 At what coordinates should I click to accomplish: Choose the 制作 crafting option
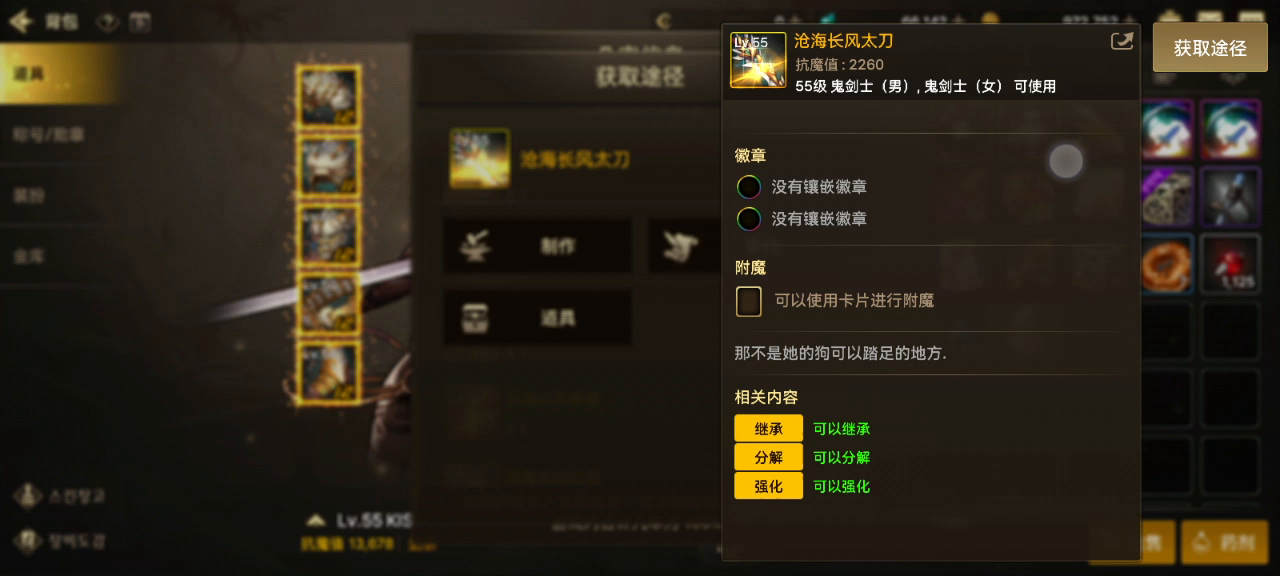click(x=538, y=246)
